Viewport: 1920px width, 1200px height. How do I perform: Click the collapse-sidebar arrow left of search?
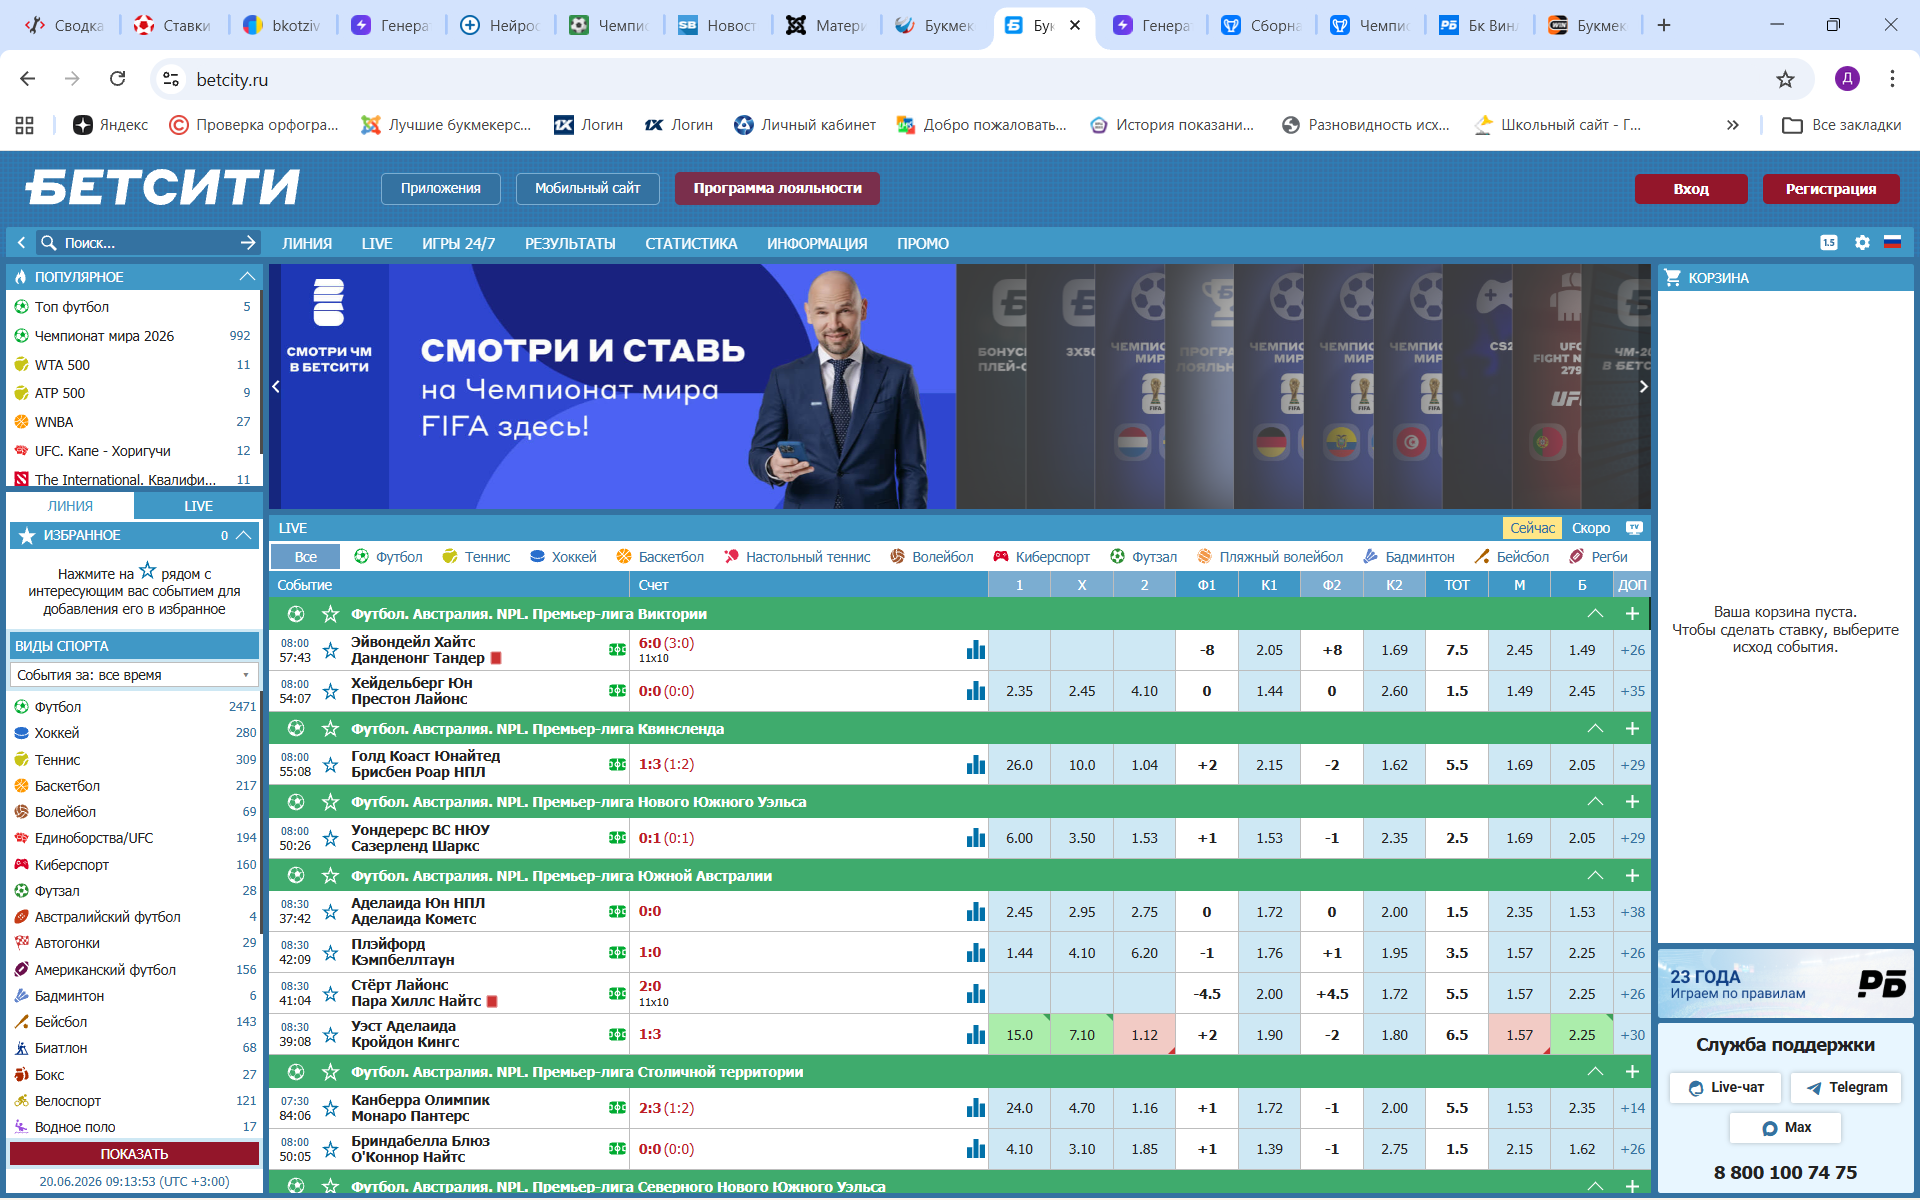click(21, 243)
